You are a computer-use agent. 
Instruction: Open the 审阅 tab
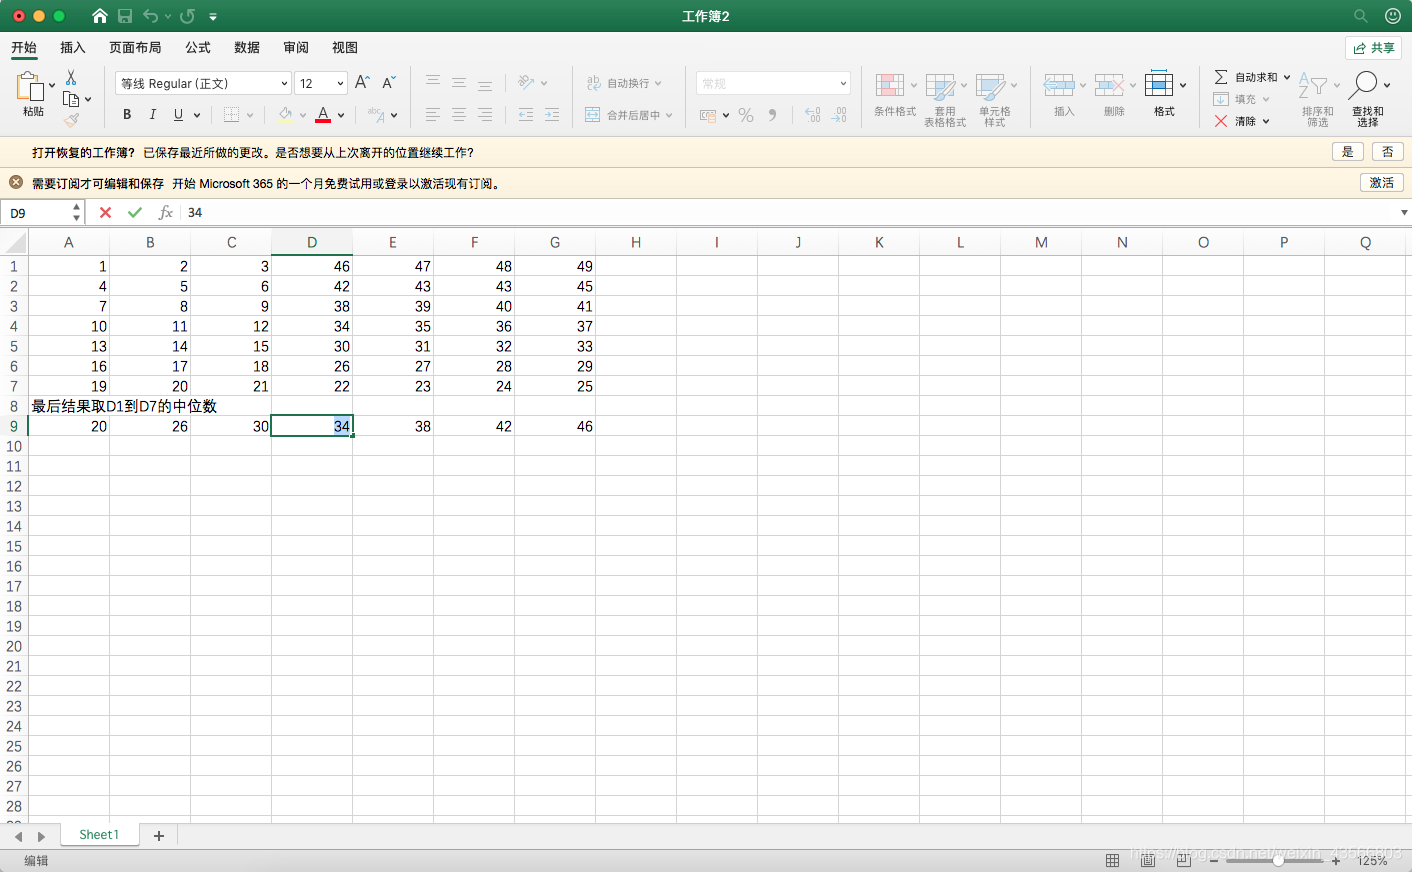(x=296, y=47)
